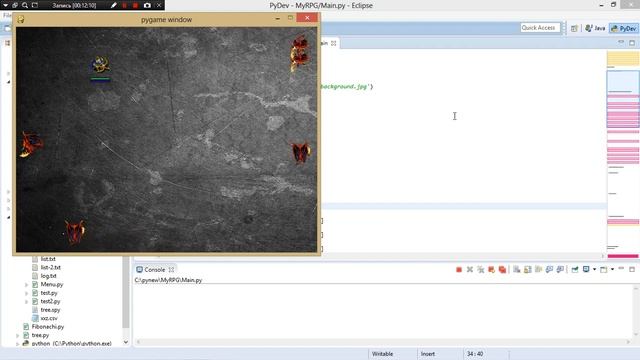Open Display Selected Console dropdown arrow
The width and height of the screenshot is (640, 360).
[594, 269]
